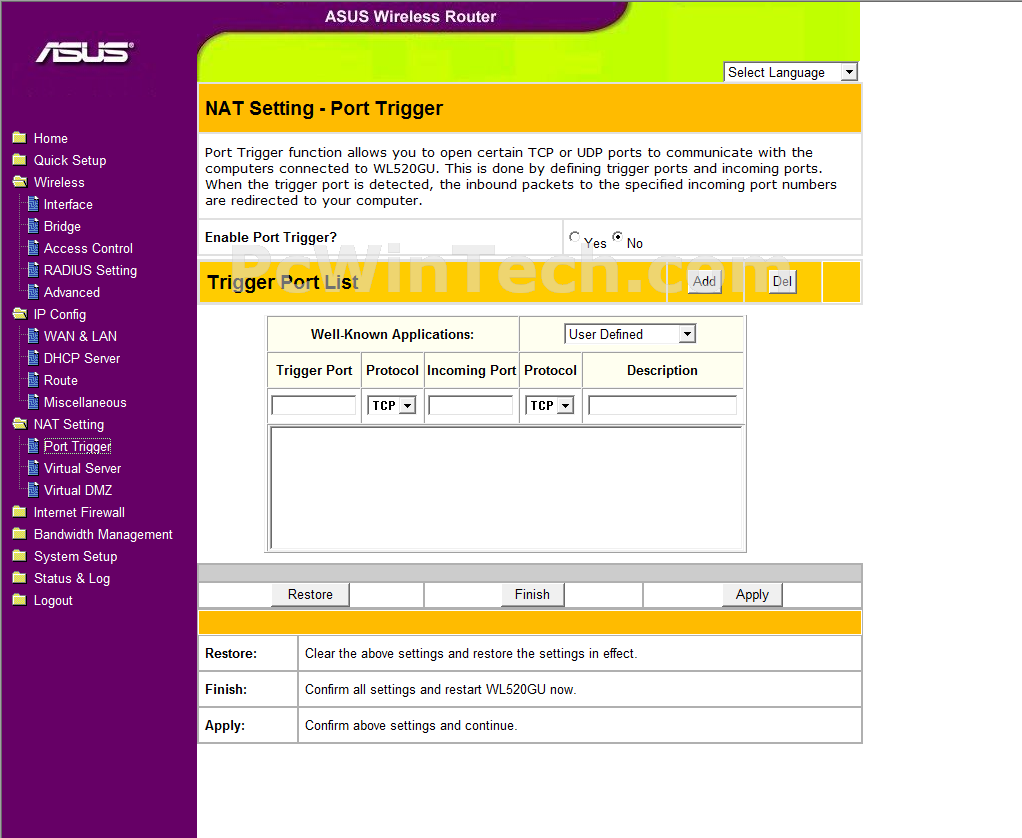Click the Restore button
This screenshot has height=838, width=1022.
pyautogui.click(x=310, y=594)
